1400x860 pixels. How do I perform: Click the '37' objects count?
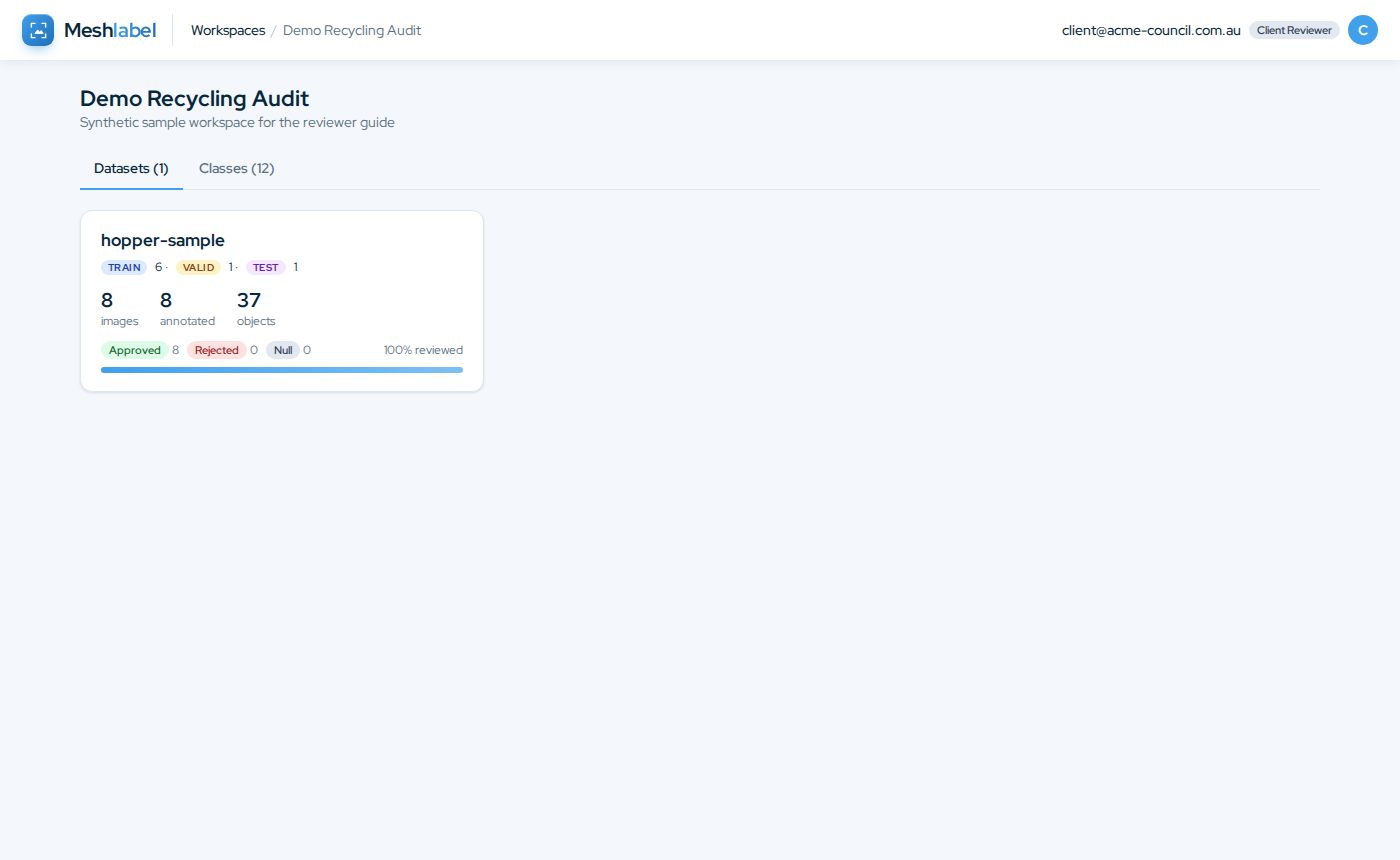coord(249,300)
